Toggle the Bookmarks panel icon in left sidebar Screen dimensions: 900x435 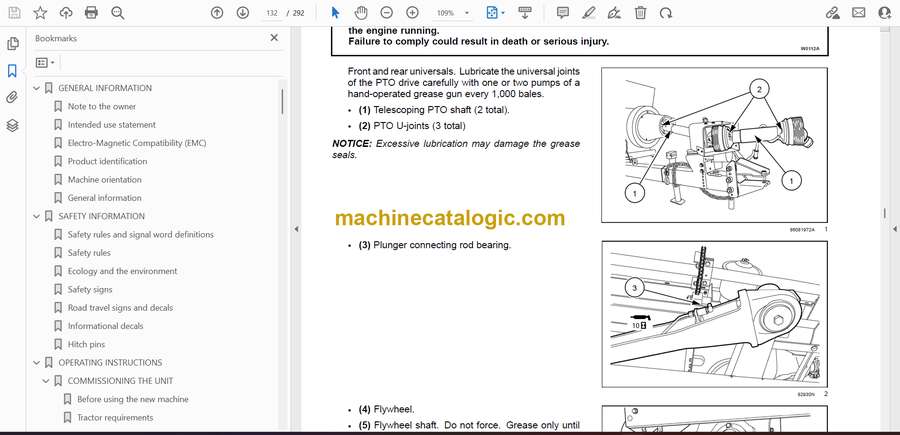pyautogui.click(x=13, y=71)
